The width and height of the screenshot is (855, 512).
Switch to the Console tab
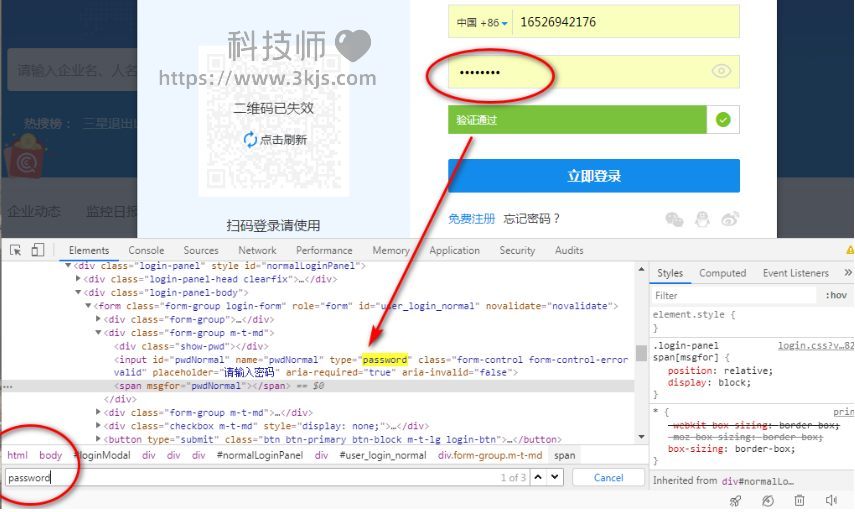click(x=146, y=250)
